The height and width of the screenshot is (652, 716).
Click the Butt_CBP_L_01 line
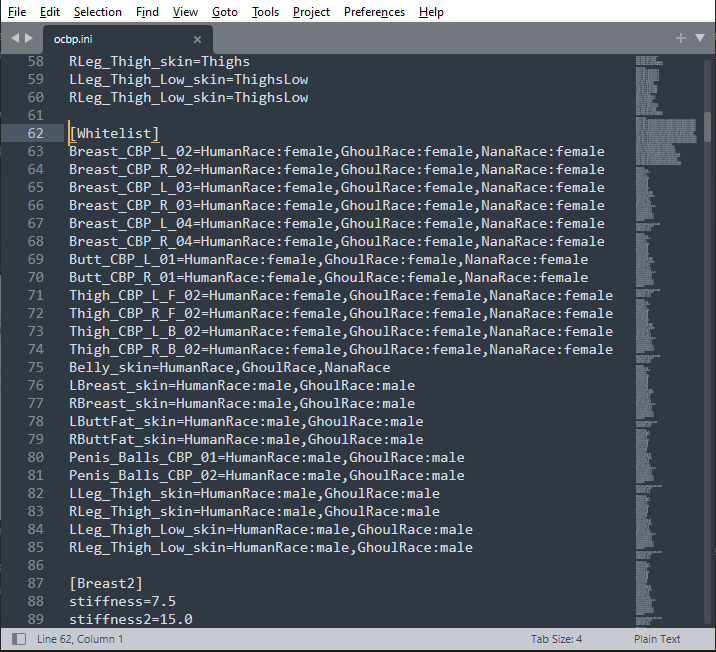(329, 259)
